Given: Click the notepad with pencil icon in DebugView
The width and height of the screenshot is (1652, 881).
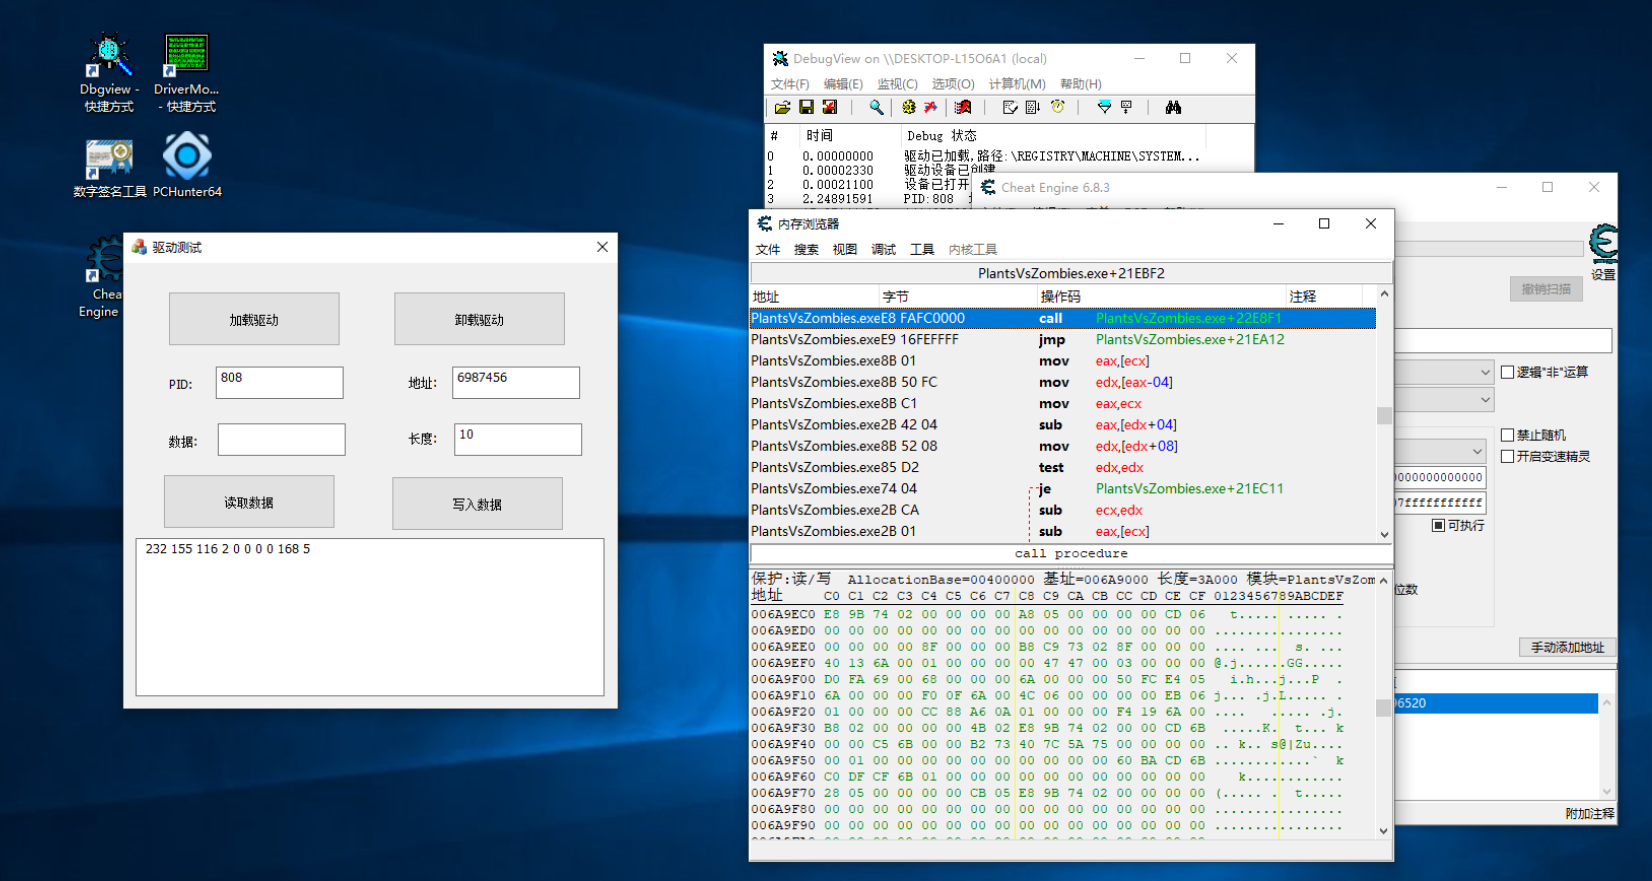Looking at the screenshot, I should point(1010,107).
